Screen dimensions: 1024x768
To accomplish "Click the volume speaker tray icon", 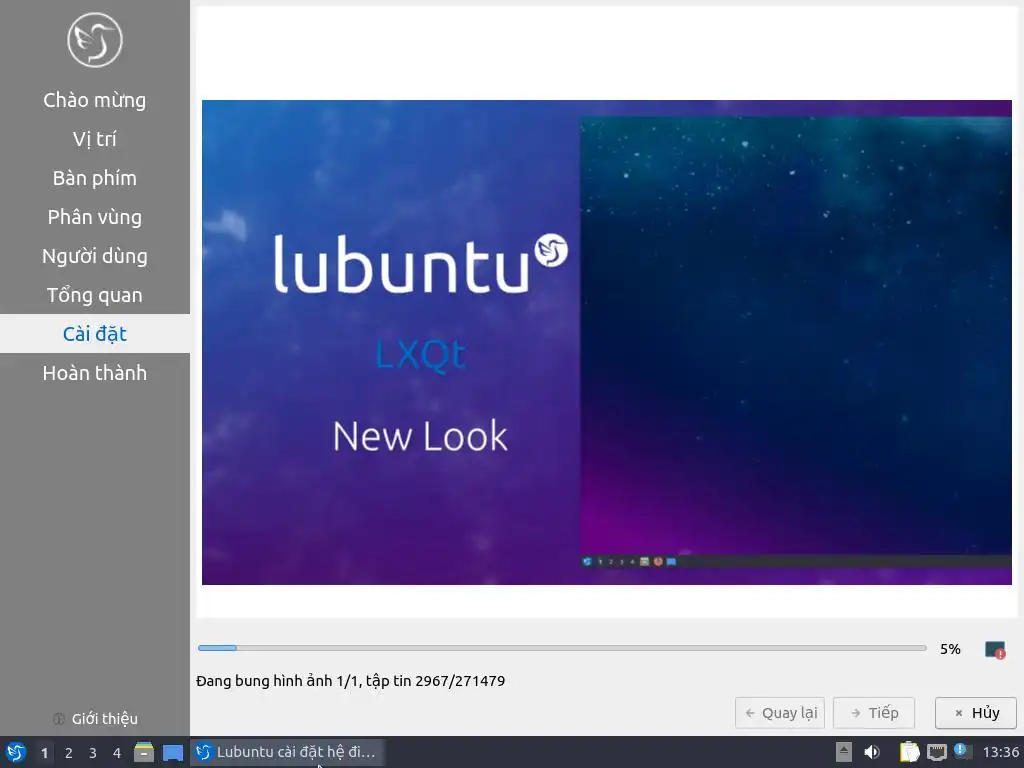I will tap(872, 752).
